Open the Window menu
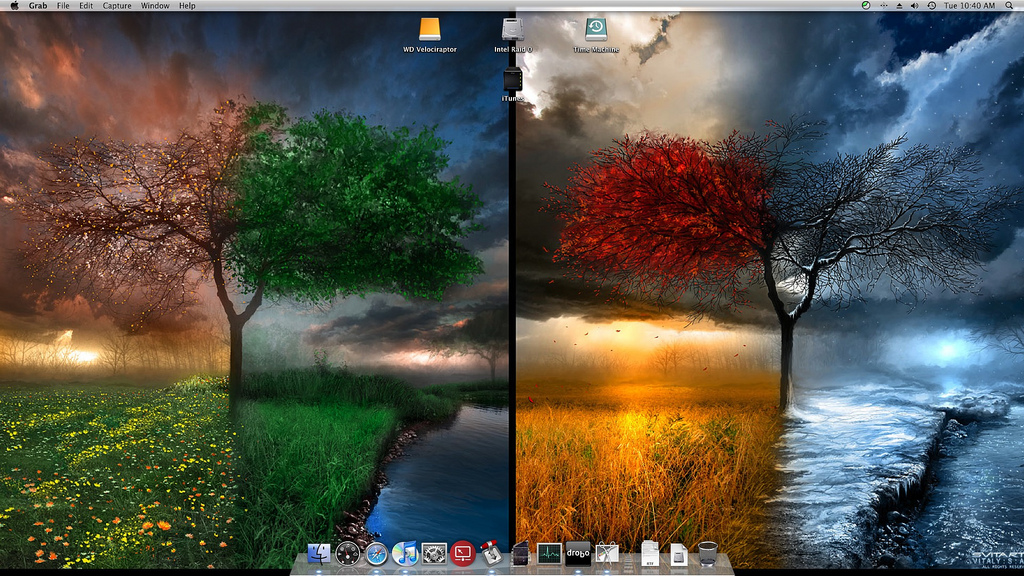The height and width of the screenshot is (576, 1024). 155,5
